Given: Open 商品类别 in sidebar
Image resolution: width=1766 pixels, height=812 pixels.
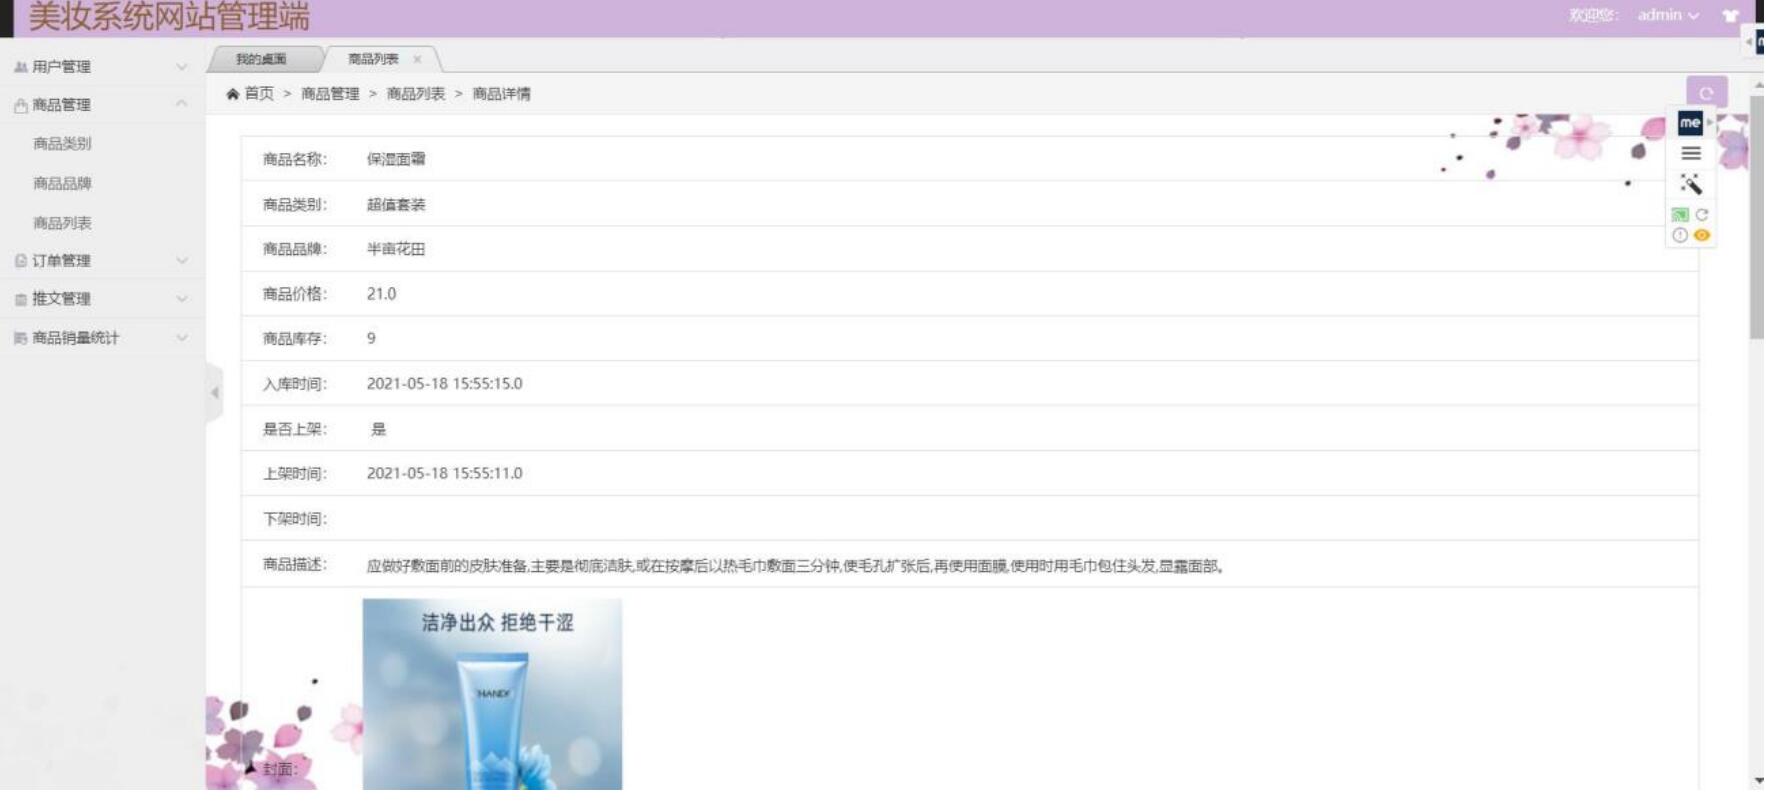Looking at the screenshot, I should [x=62, y=144].
